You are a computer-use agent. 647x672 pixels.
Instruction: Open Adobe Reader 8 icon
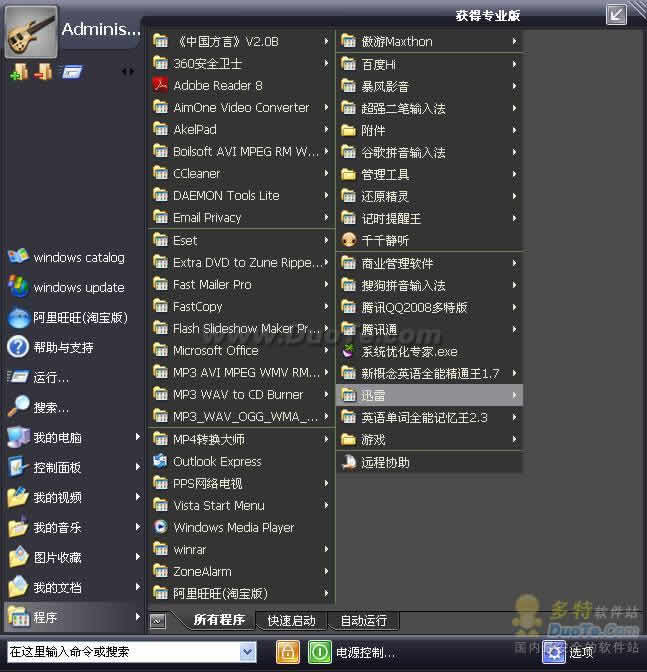161,85
